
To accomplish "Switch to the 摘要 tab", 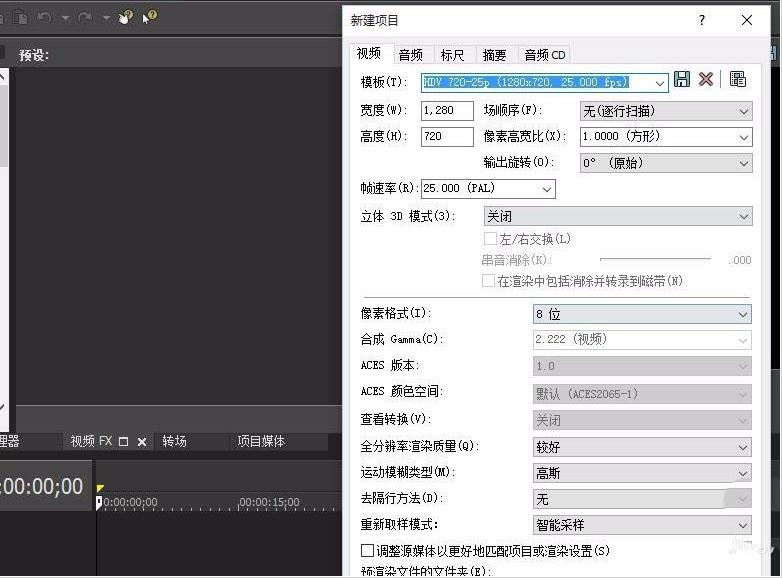I will [x=494, y=55].
